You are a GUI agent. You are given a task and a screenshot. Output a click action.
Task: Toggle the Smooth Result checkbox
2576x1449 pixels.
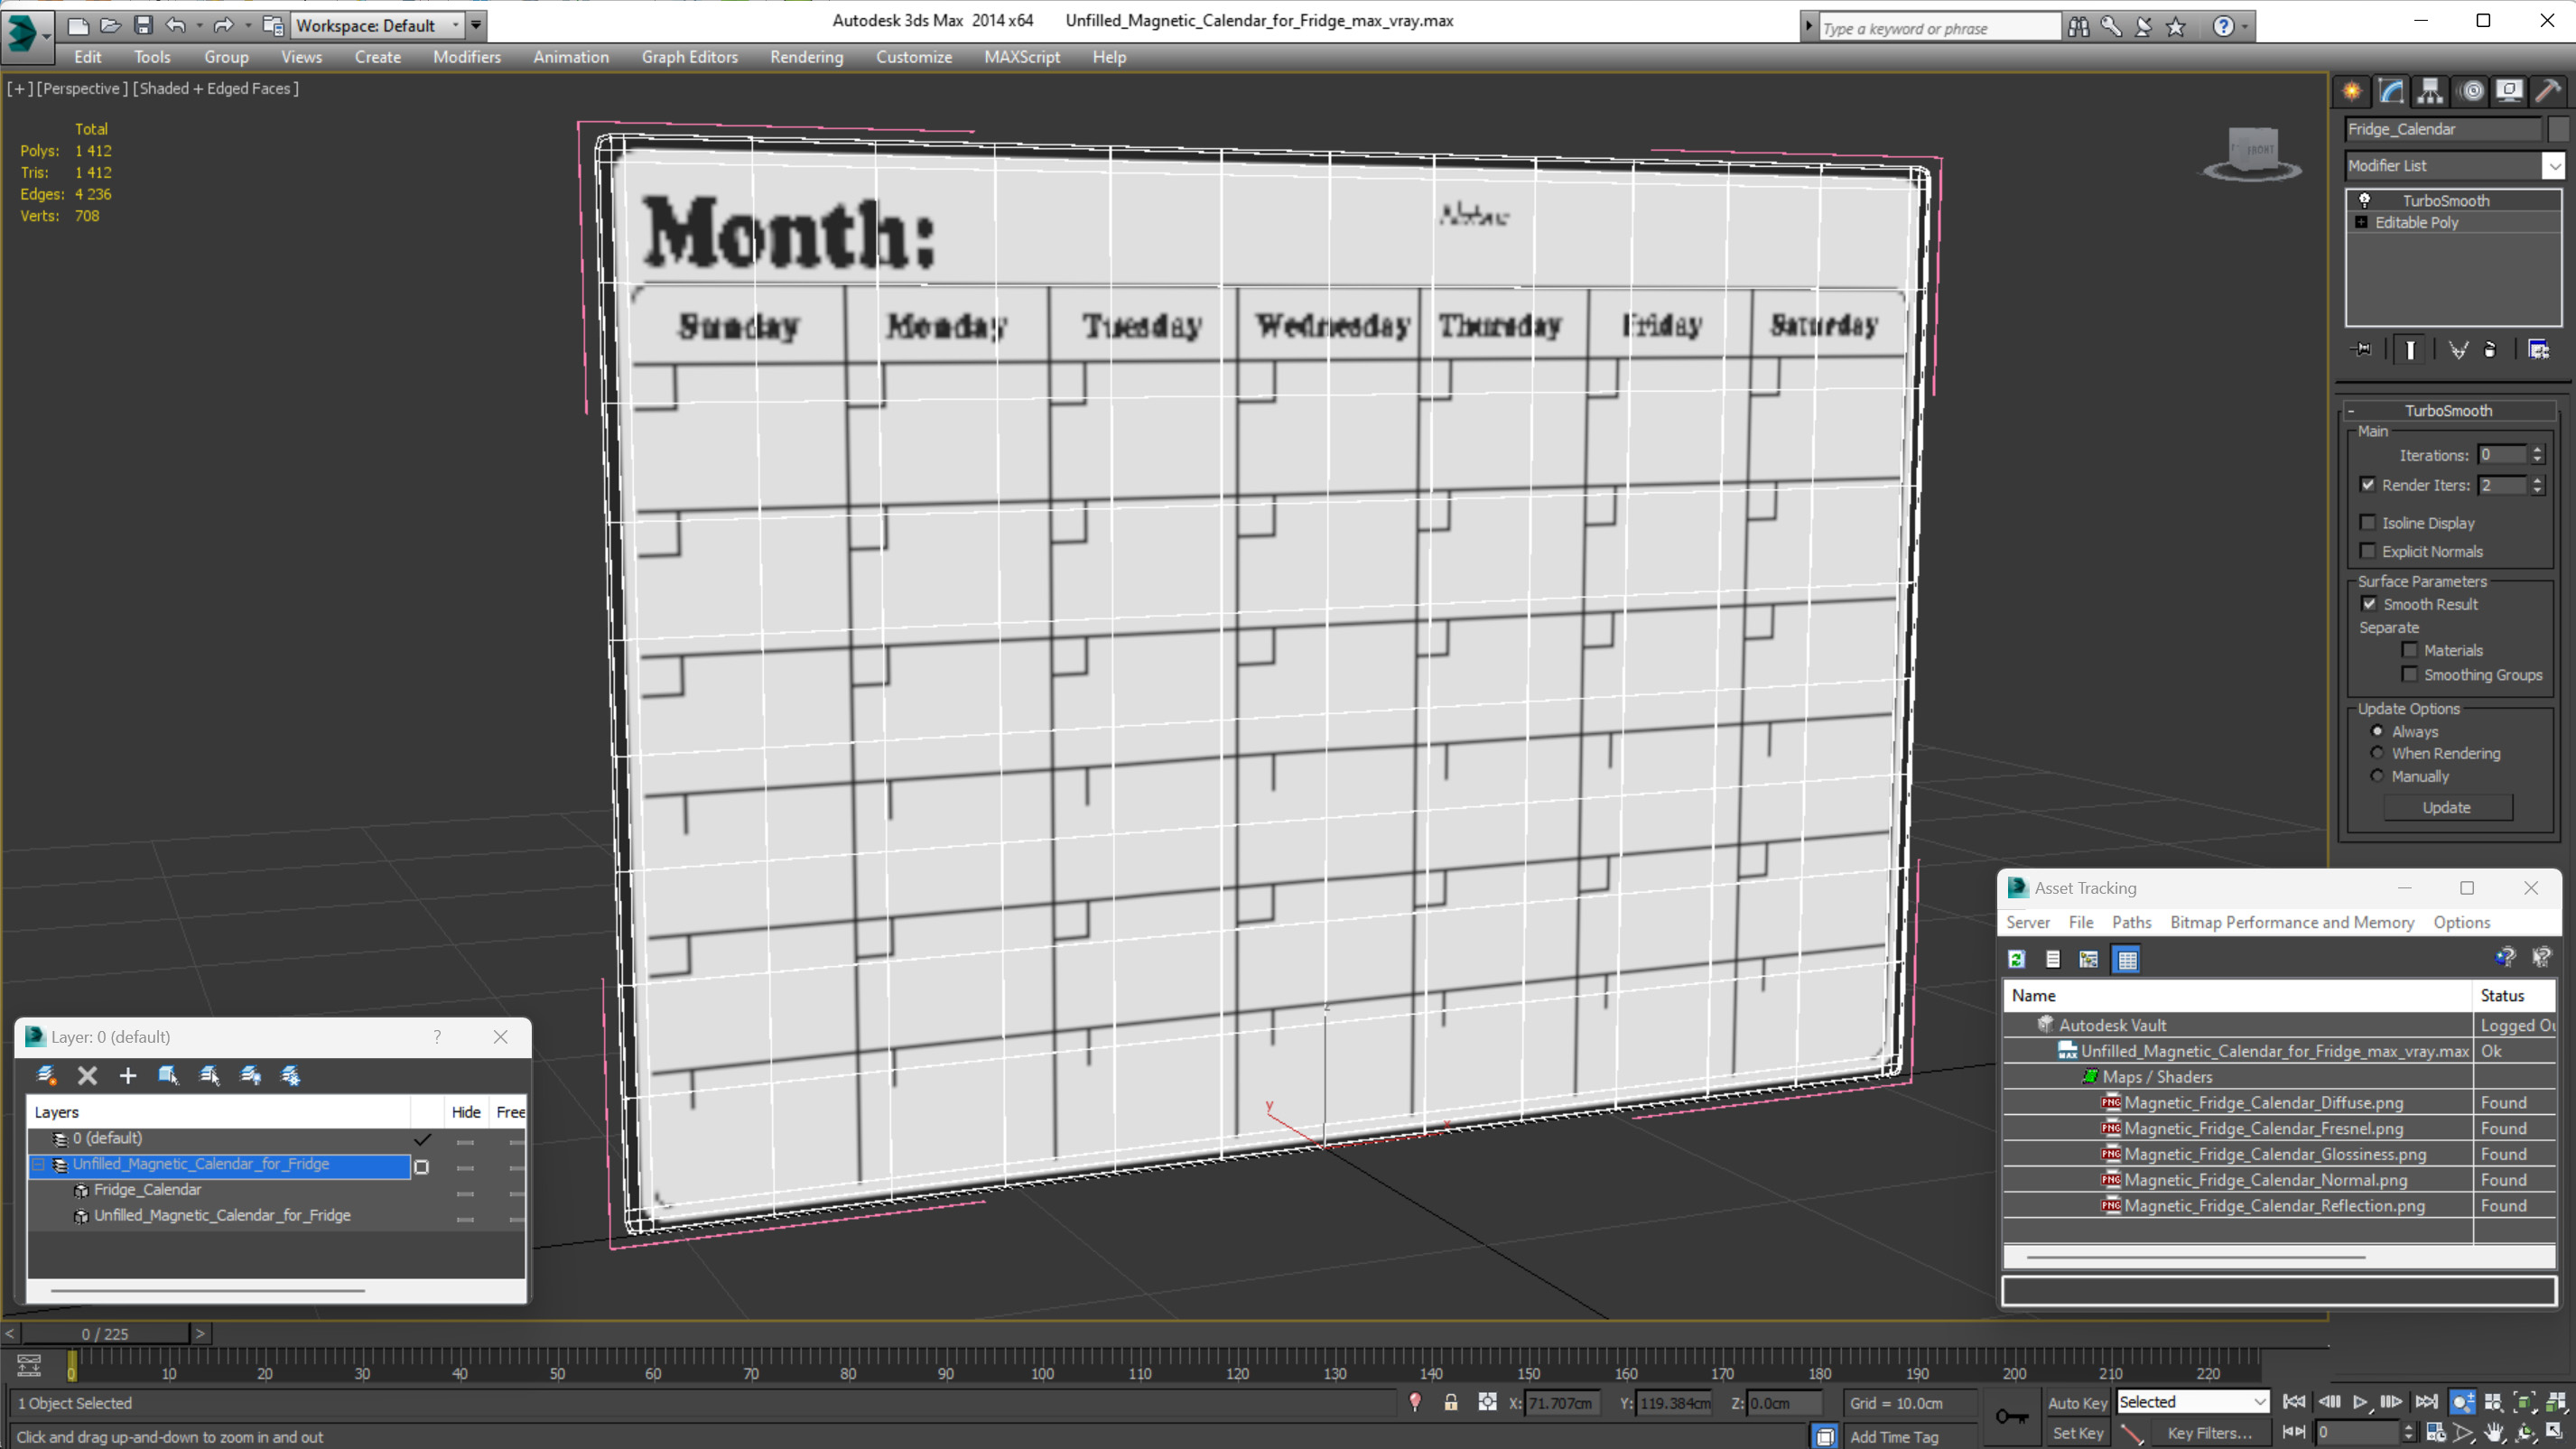click(x=2369, y=603)
